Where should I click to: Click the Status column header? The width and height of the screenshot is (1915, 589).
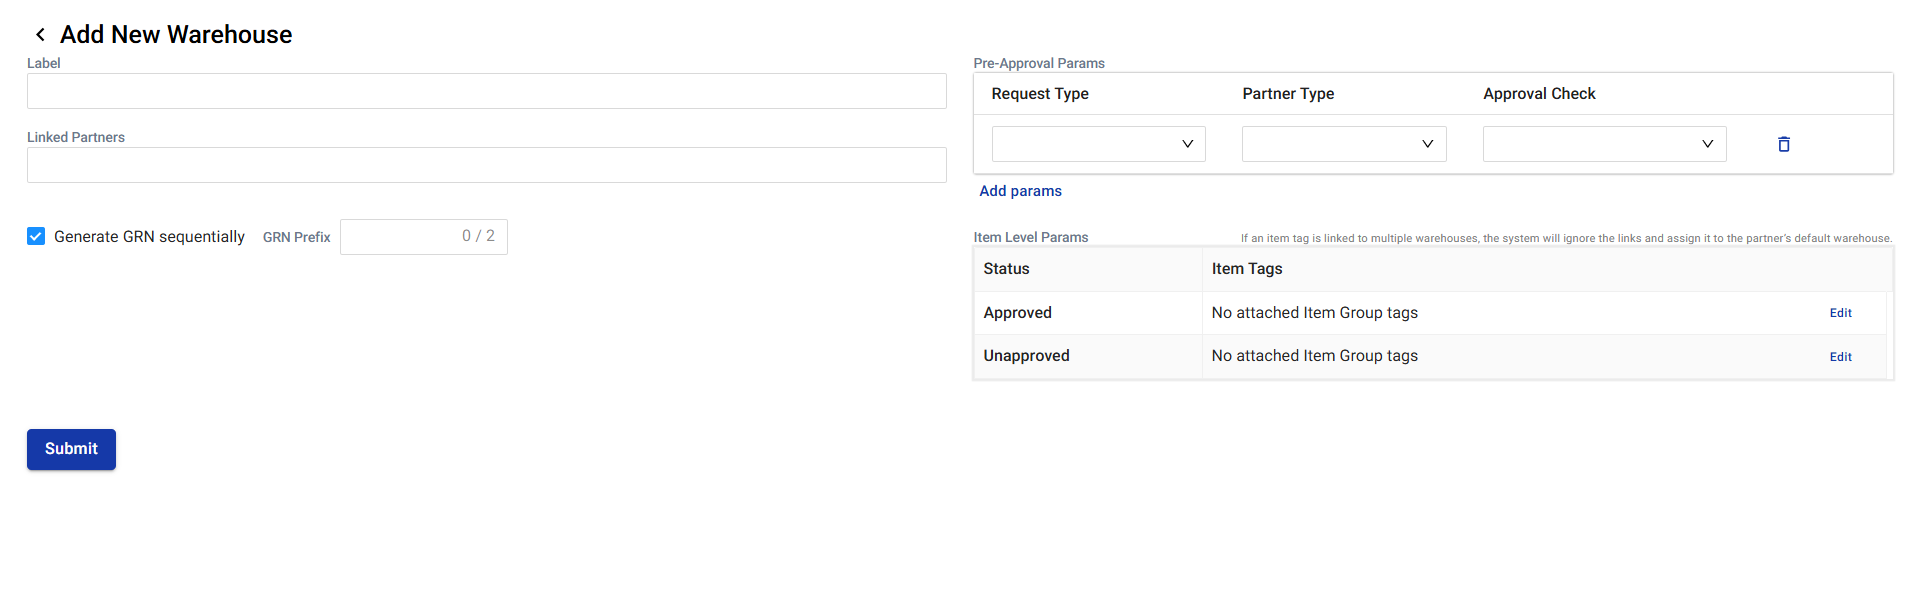coord(1006,269)
